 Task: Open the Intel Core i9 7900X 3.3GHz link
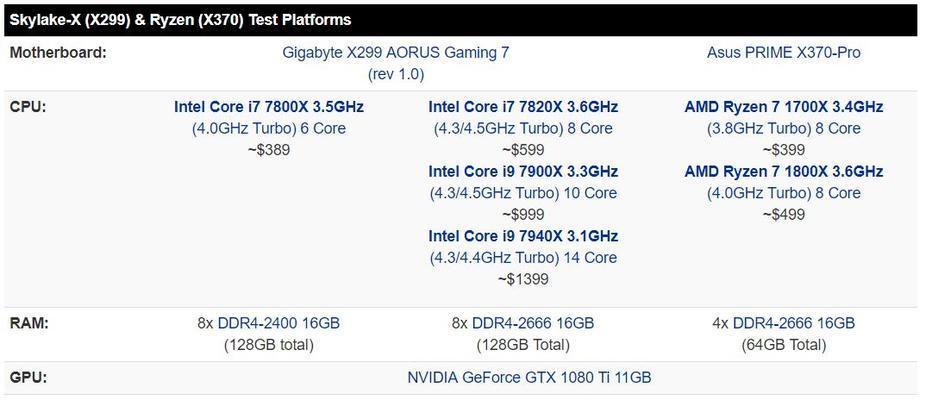pos(523,171)
